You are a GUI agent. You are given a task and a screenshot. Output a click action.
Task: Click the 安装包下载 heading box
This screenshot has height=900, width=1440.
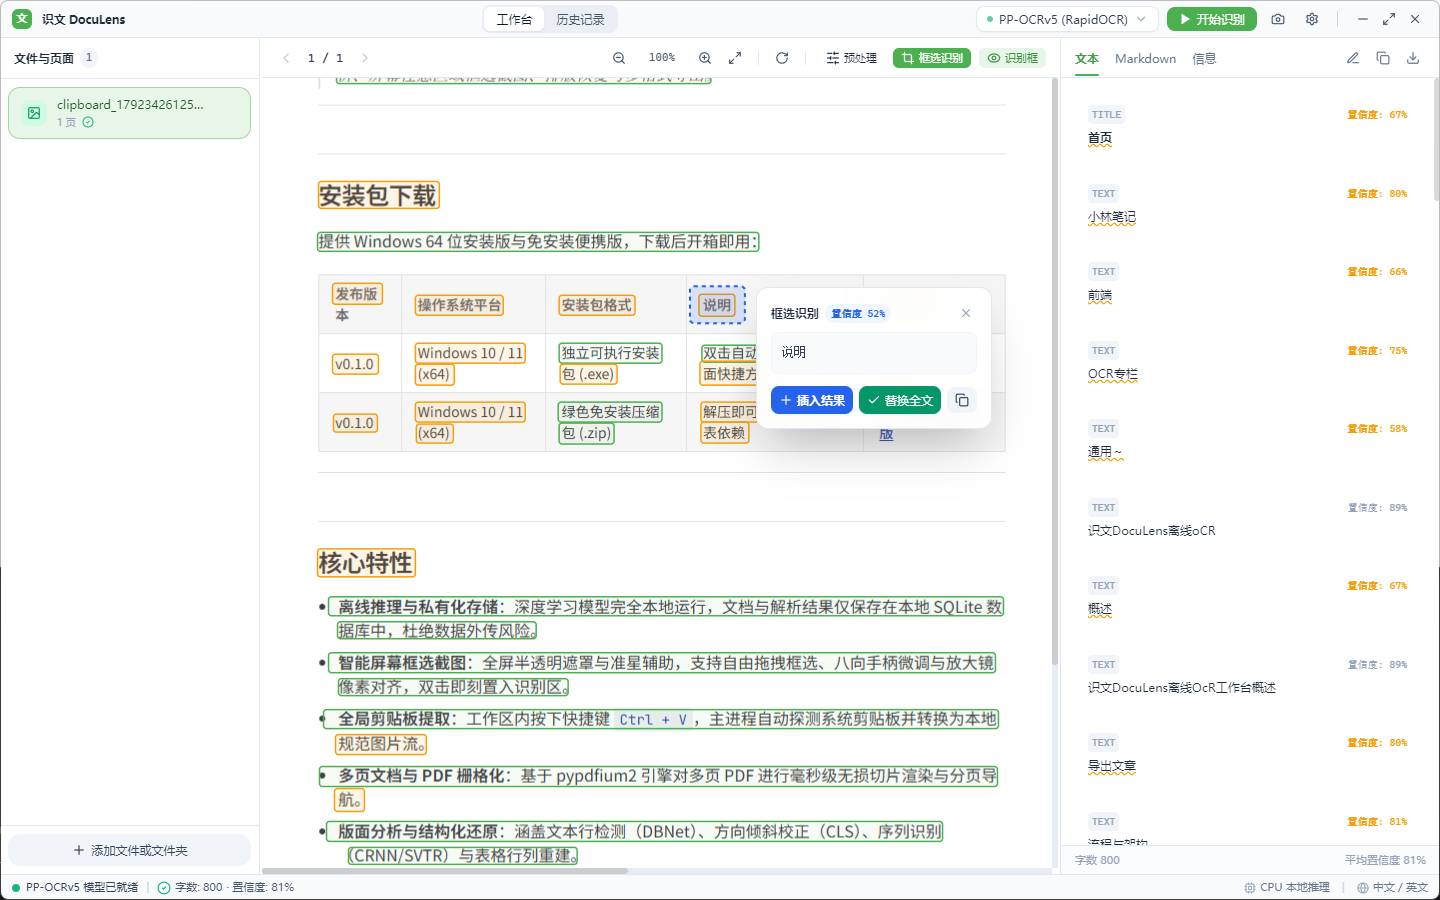(x=379, y=196)
